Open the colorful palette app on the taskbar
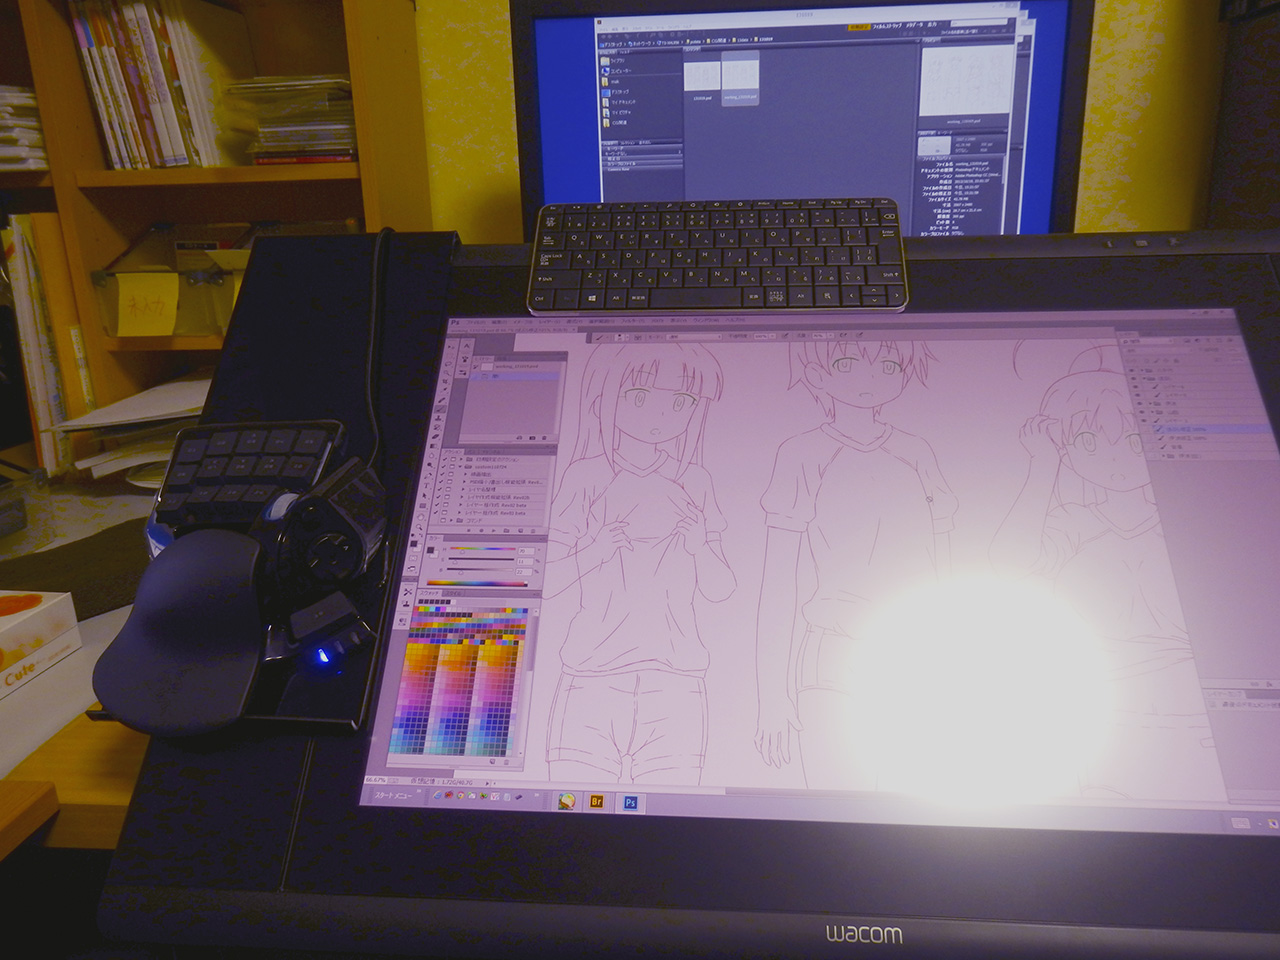Viewport: 1280px width, 960px height. (x=566, y=800)
